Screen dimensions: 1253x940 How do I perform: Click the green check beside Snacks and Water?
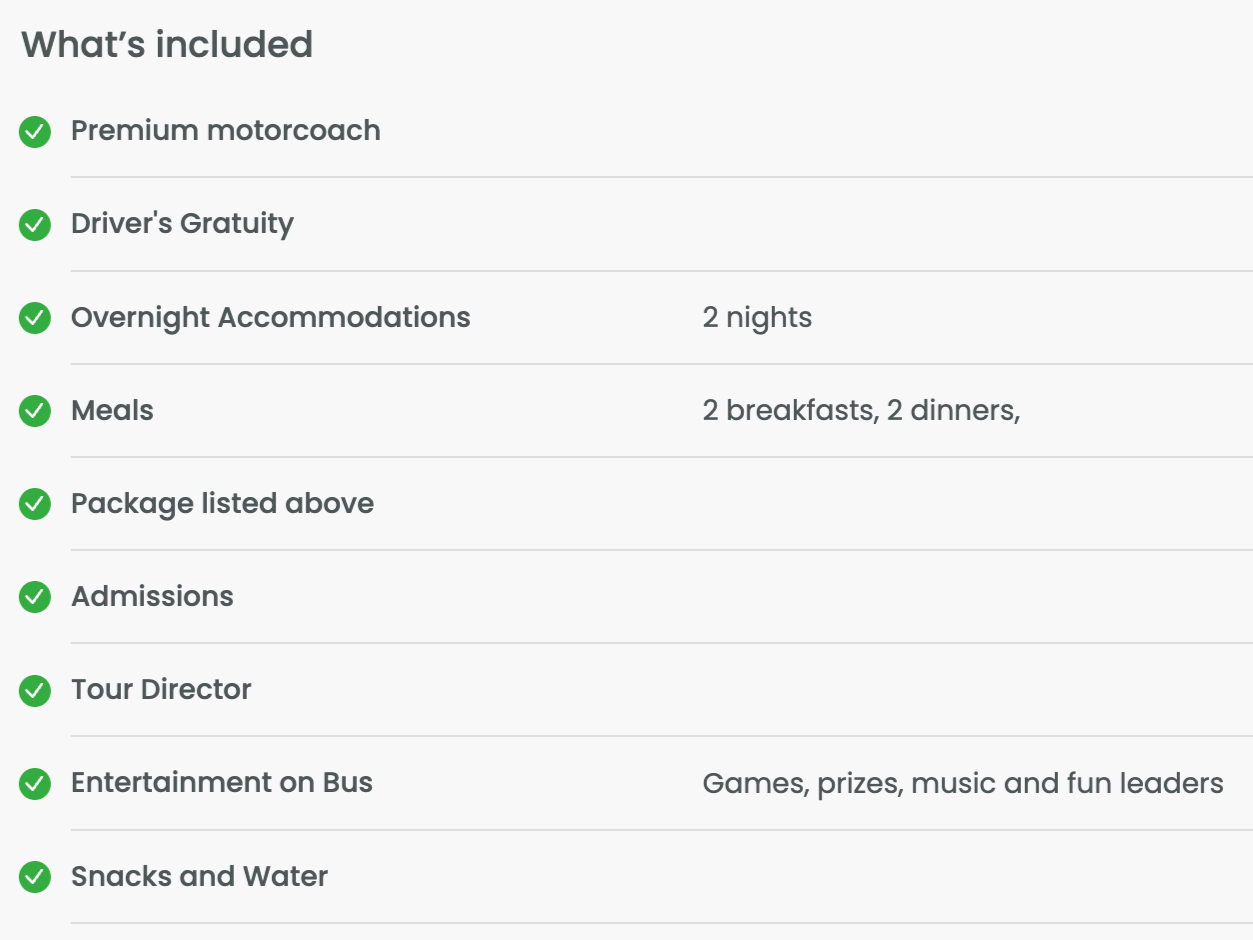[x=35, y=877]
